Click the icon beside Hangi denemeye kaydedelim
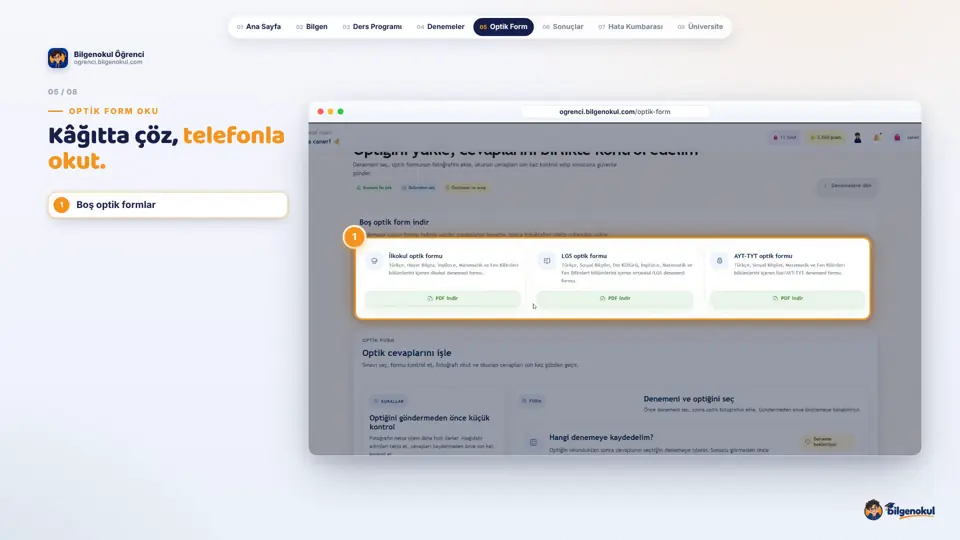The height and width of the screenshot is (540, 960). 533,442
